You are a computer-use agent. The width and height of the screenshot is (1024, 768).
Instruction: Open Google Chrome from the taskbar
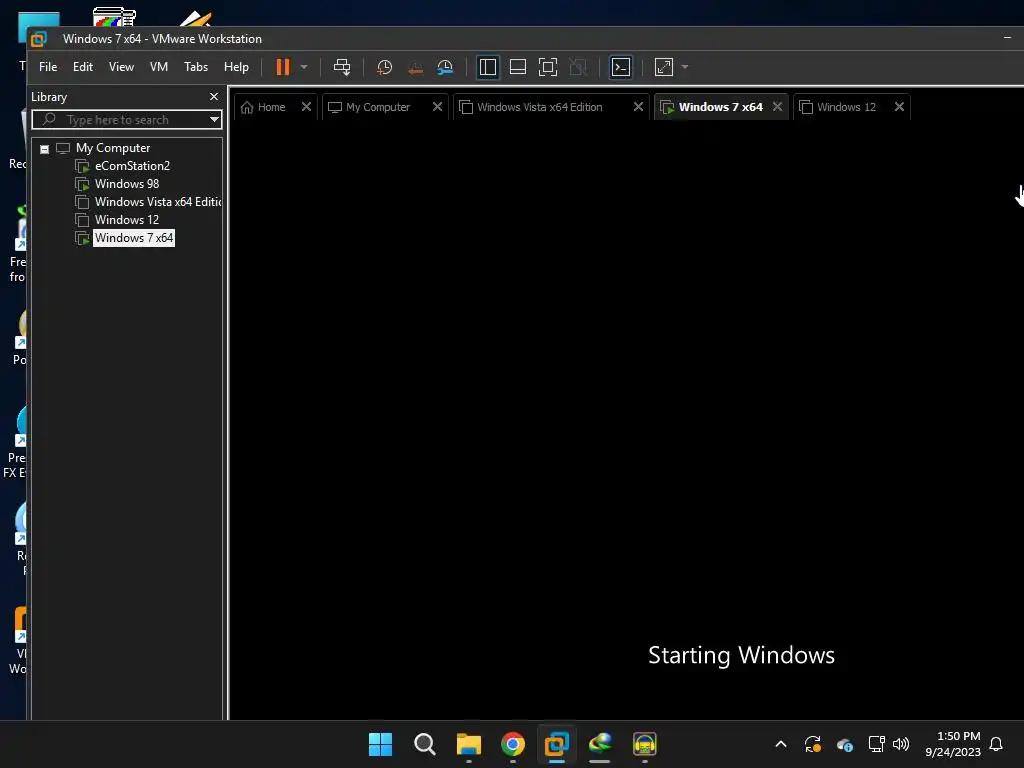pos(513,744)
